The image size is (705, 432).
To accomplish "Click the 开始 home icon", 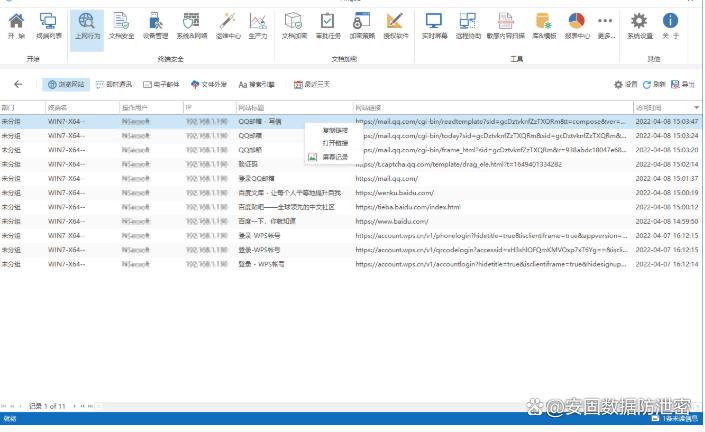I will [16, 25].
